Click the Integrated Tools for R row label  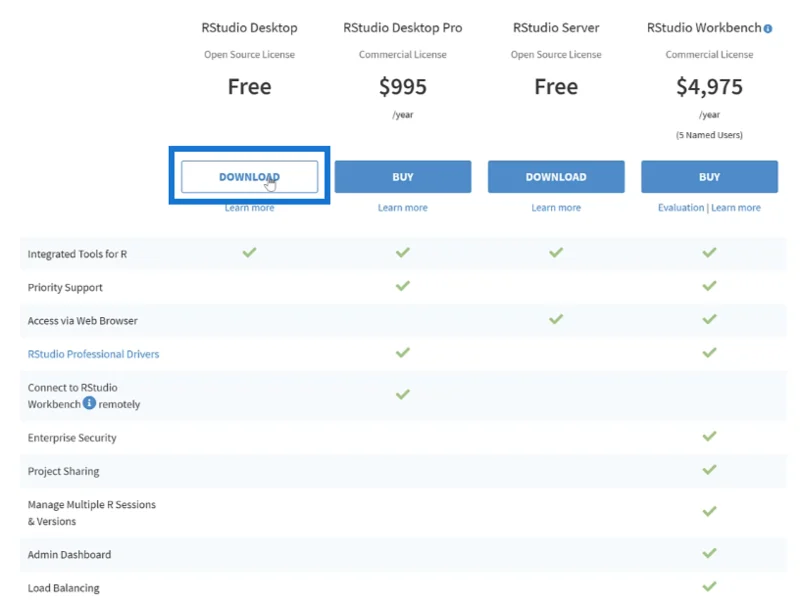77,254
